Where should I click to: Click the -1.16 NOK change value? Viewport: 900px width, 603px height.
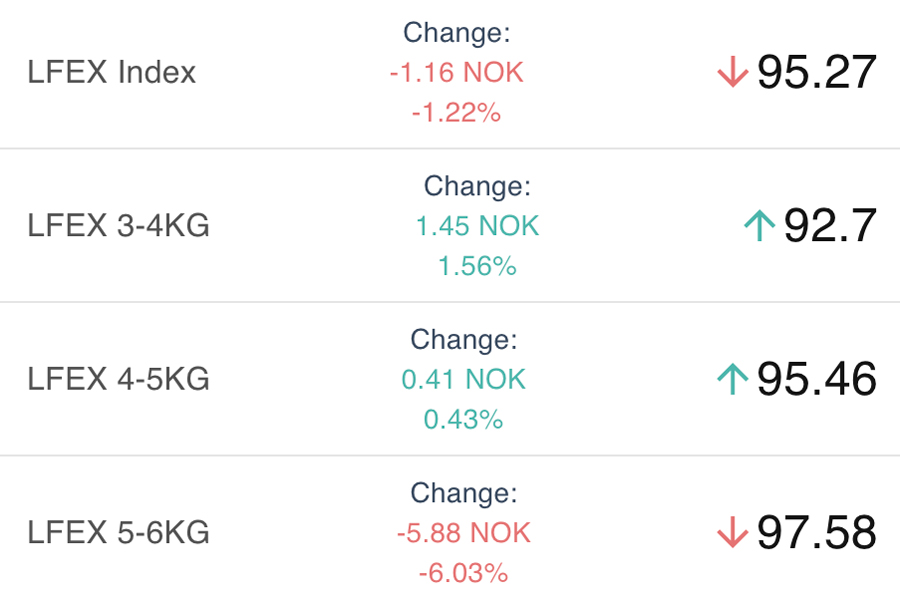click(456, 73)
